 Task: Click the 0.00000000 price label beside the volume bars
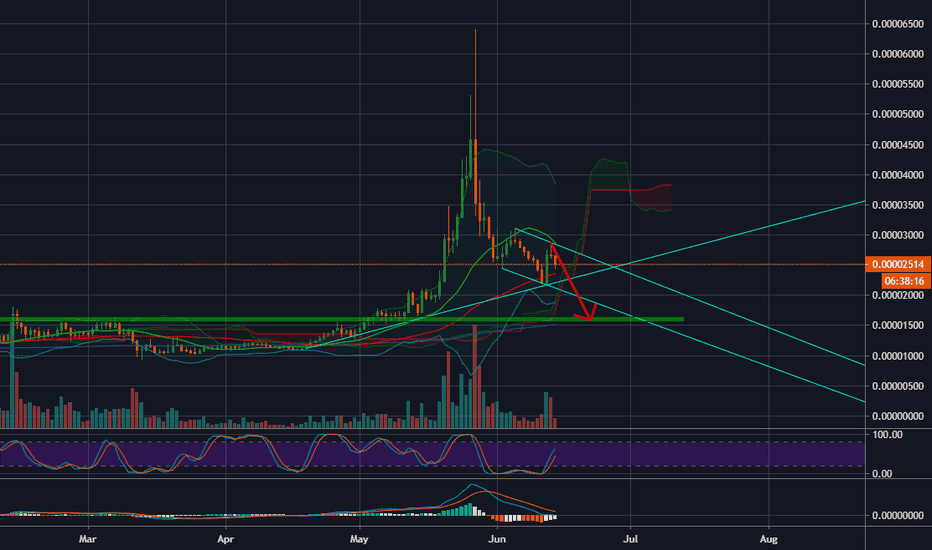898,416
